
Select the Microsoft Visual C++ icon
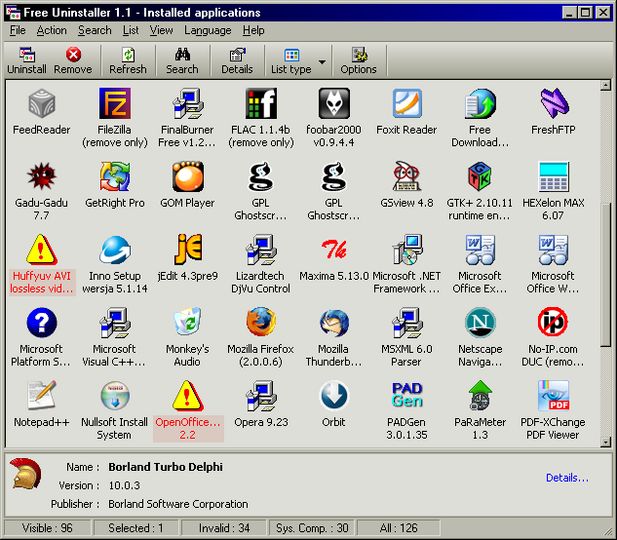115,323
